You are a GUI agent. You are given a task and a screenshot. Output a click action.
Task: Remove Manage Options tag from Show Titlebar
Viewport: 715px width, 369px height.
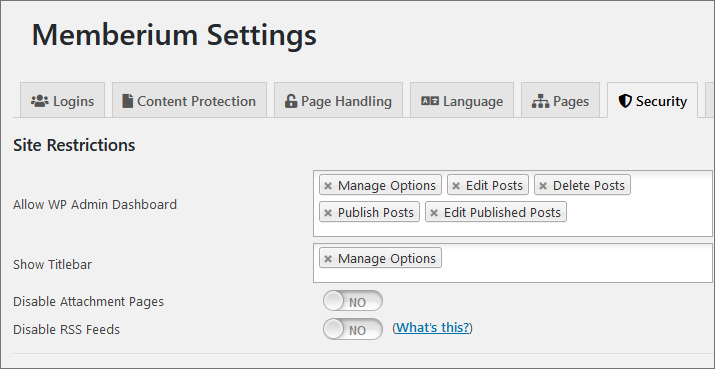(327, 259)
